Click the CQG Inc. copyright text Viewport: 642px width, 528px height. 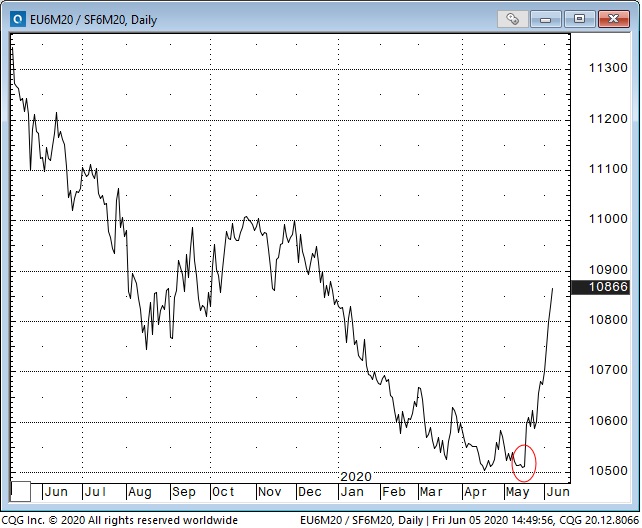coord(119,520)
